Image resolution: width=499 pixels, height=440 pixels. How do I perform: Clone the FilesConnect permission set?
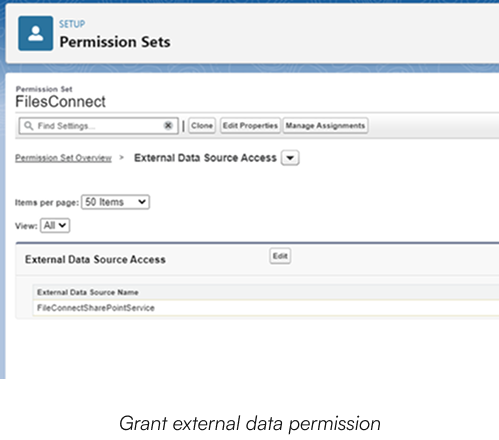(x=202, y=126)
